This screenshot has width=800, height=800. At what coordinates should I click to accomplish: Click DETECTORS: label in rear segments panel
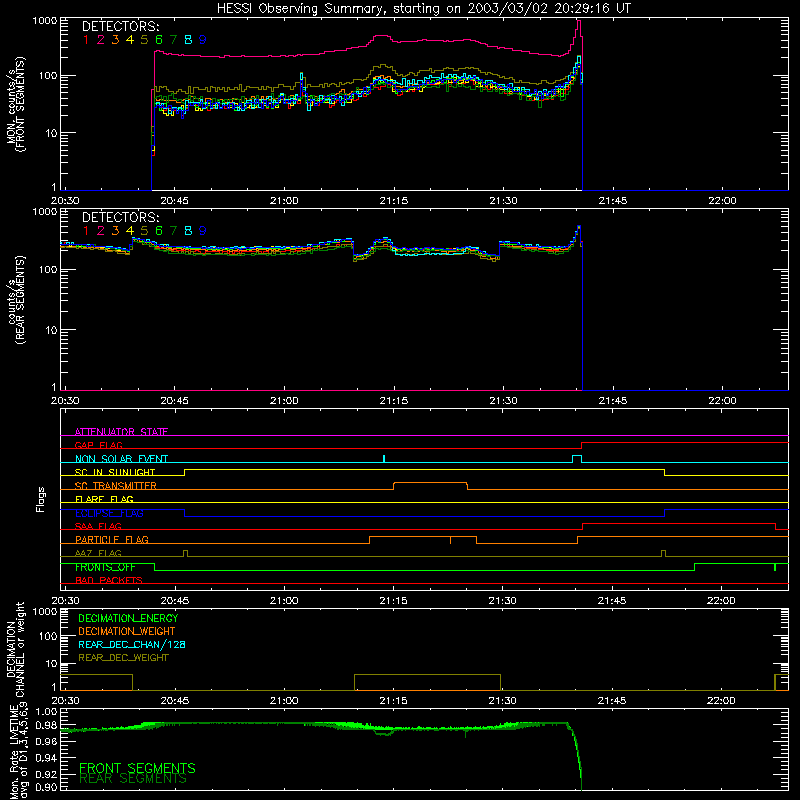[x=120, y=217]
